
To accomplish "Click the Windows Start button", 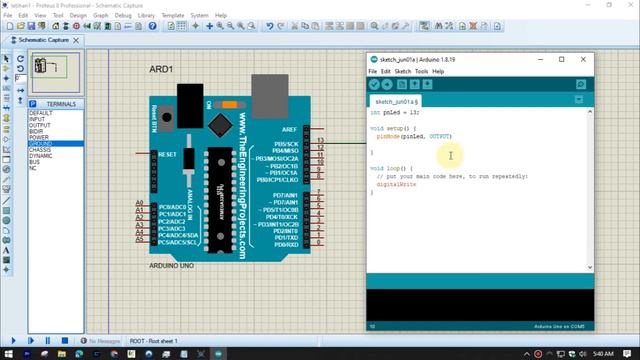I will pyautogui.click(x=9, y=354).
